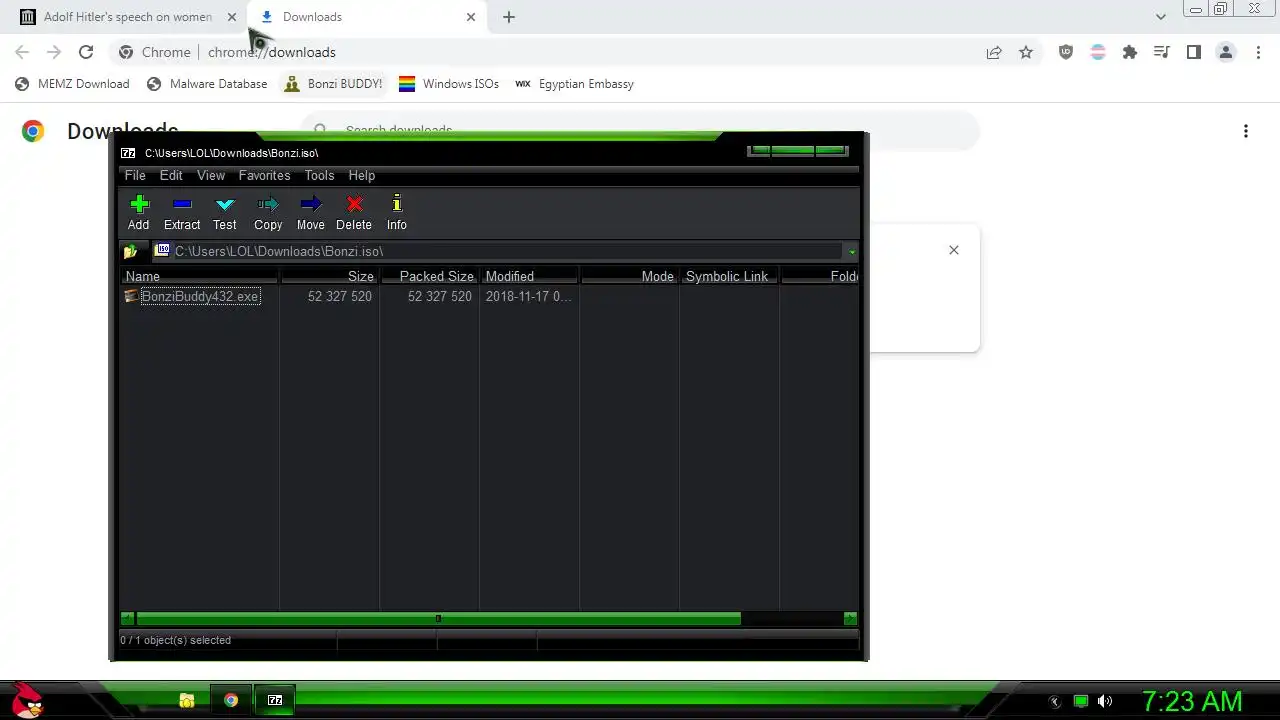Click the Search downloads field
The image size is (1280, 720).
pos(640,130)
